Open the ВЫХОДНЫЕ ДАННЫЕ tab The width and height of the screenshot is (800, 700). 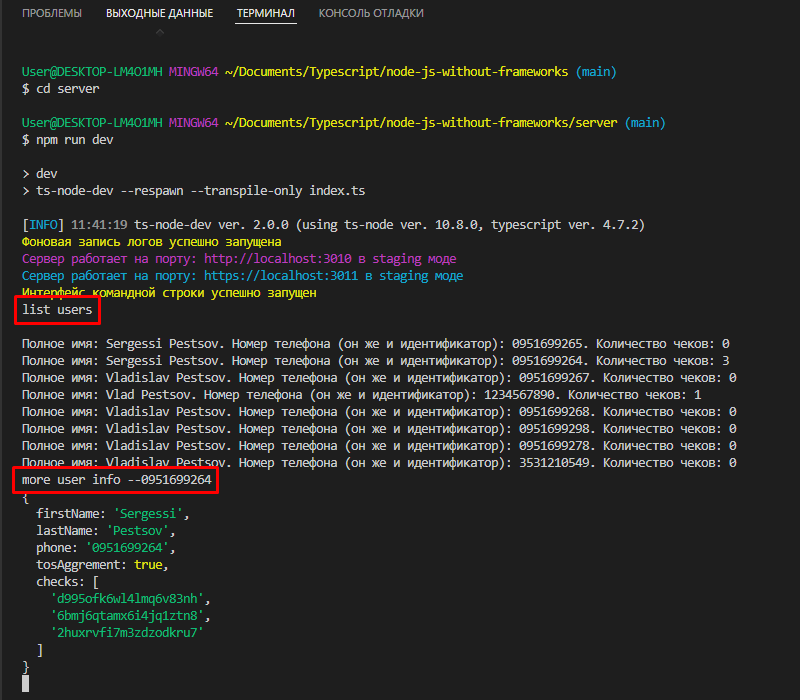[159, 13]
